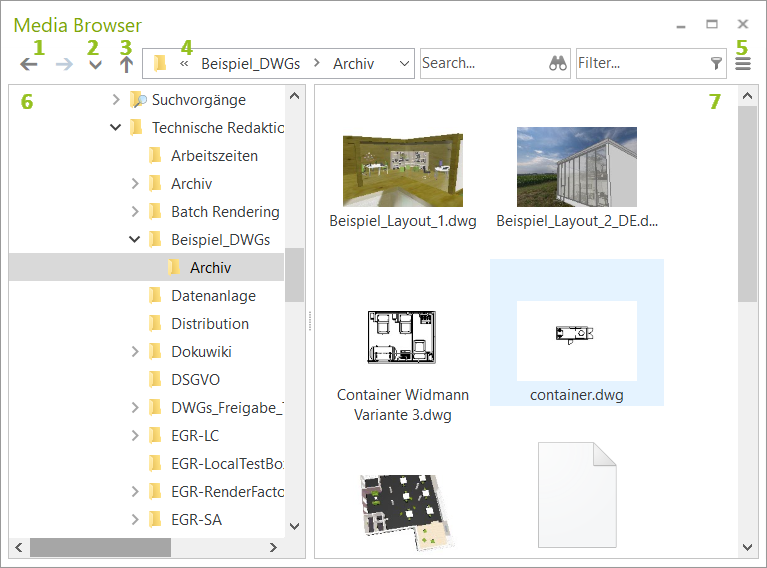Viewport: 767px width, 568px height.
Task: Select Beispiel_DWGs folder in tree
Action: [x=221, y=240]
